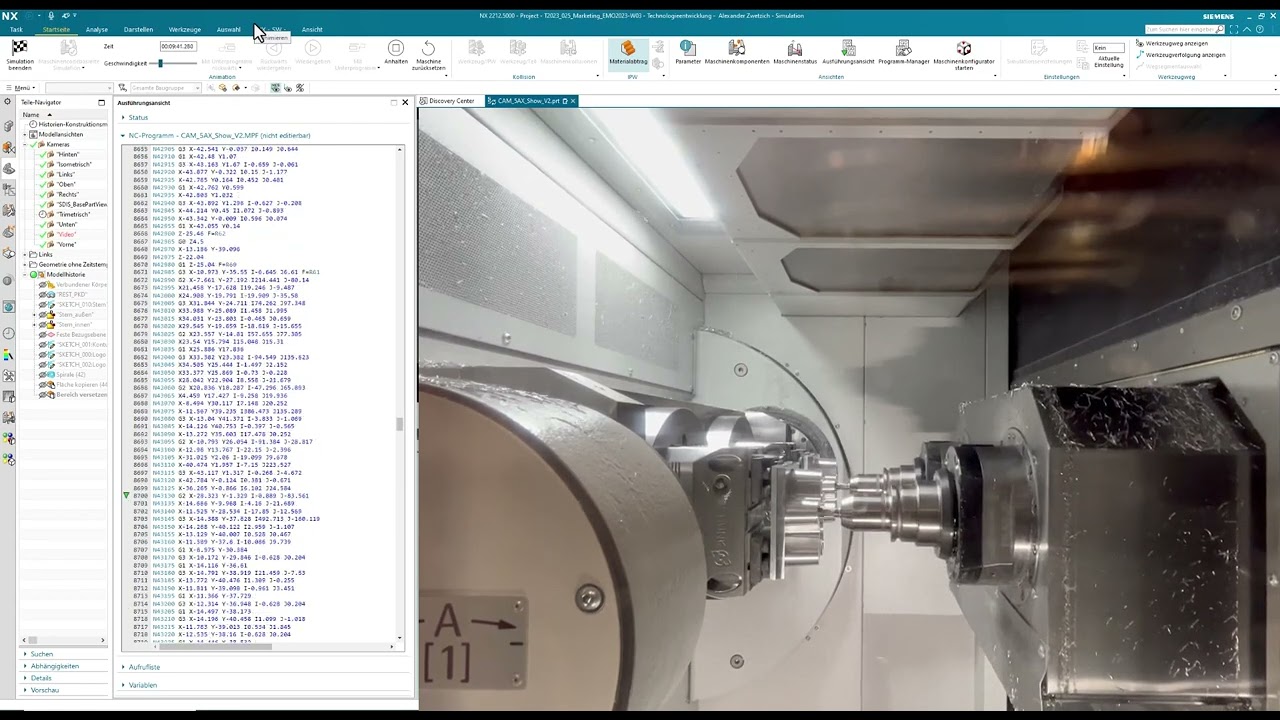Open Maschinenkomponenten view icon

tap(737, 48)
